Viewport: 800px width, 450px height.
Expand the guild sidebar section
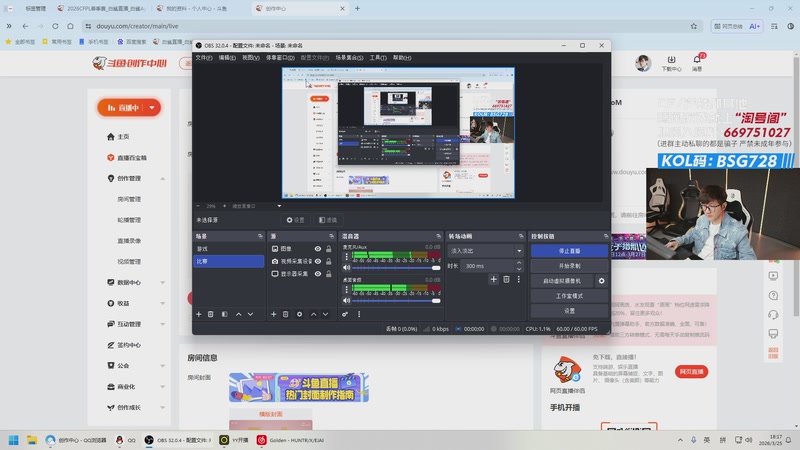pos(163,366)
